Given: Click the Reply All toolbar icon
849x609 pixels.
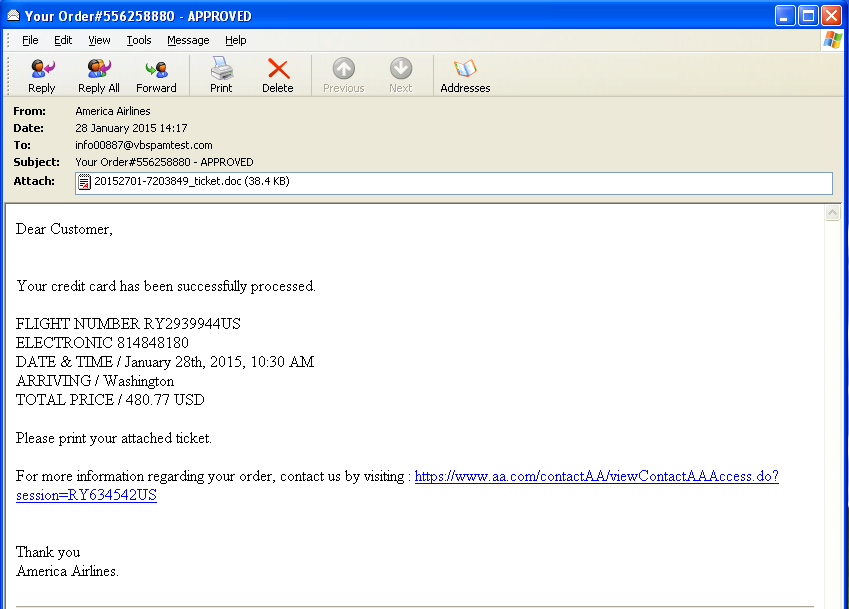Looking at the screenshot, I should pos(99,75).
